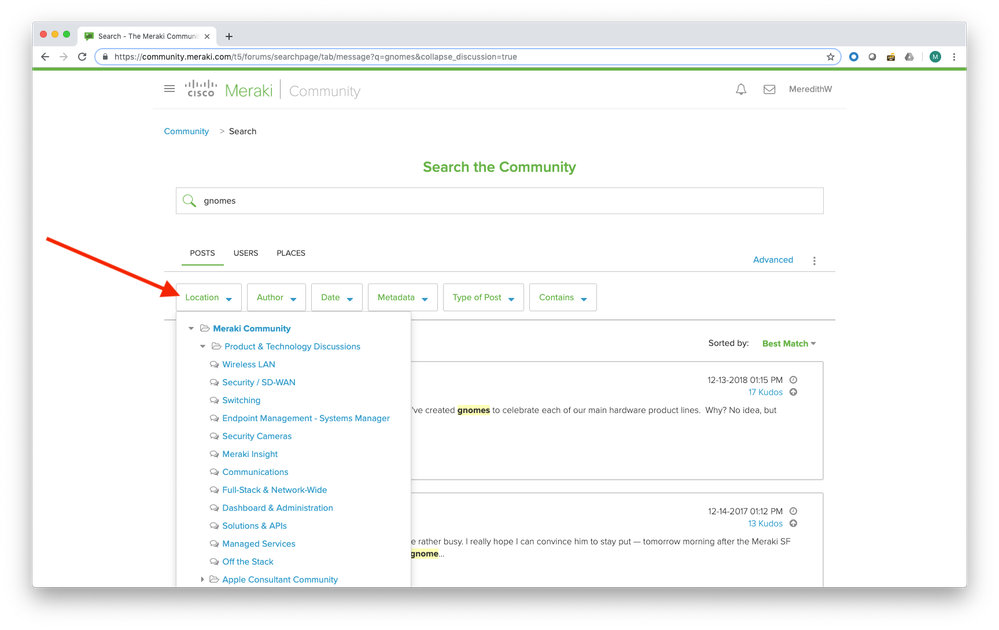
Task: Change sort order from Best Match
Action: point(788,344)
